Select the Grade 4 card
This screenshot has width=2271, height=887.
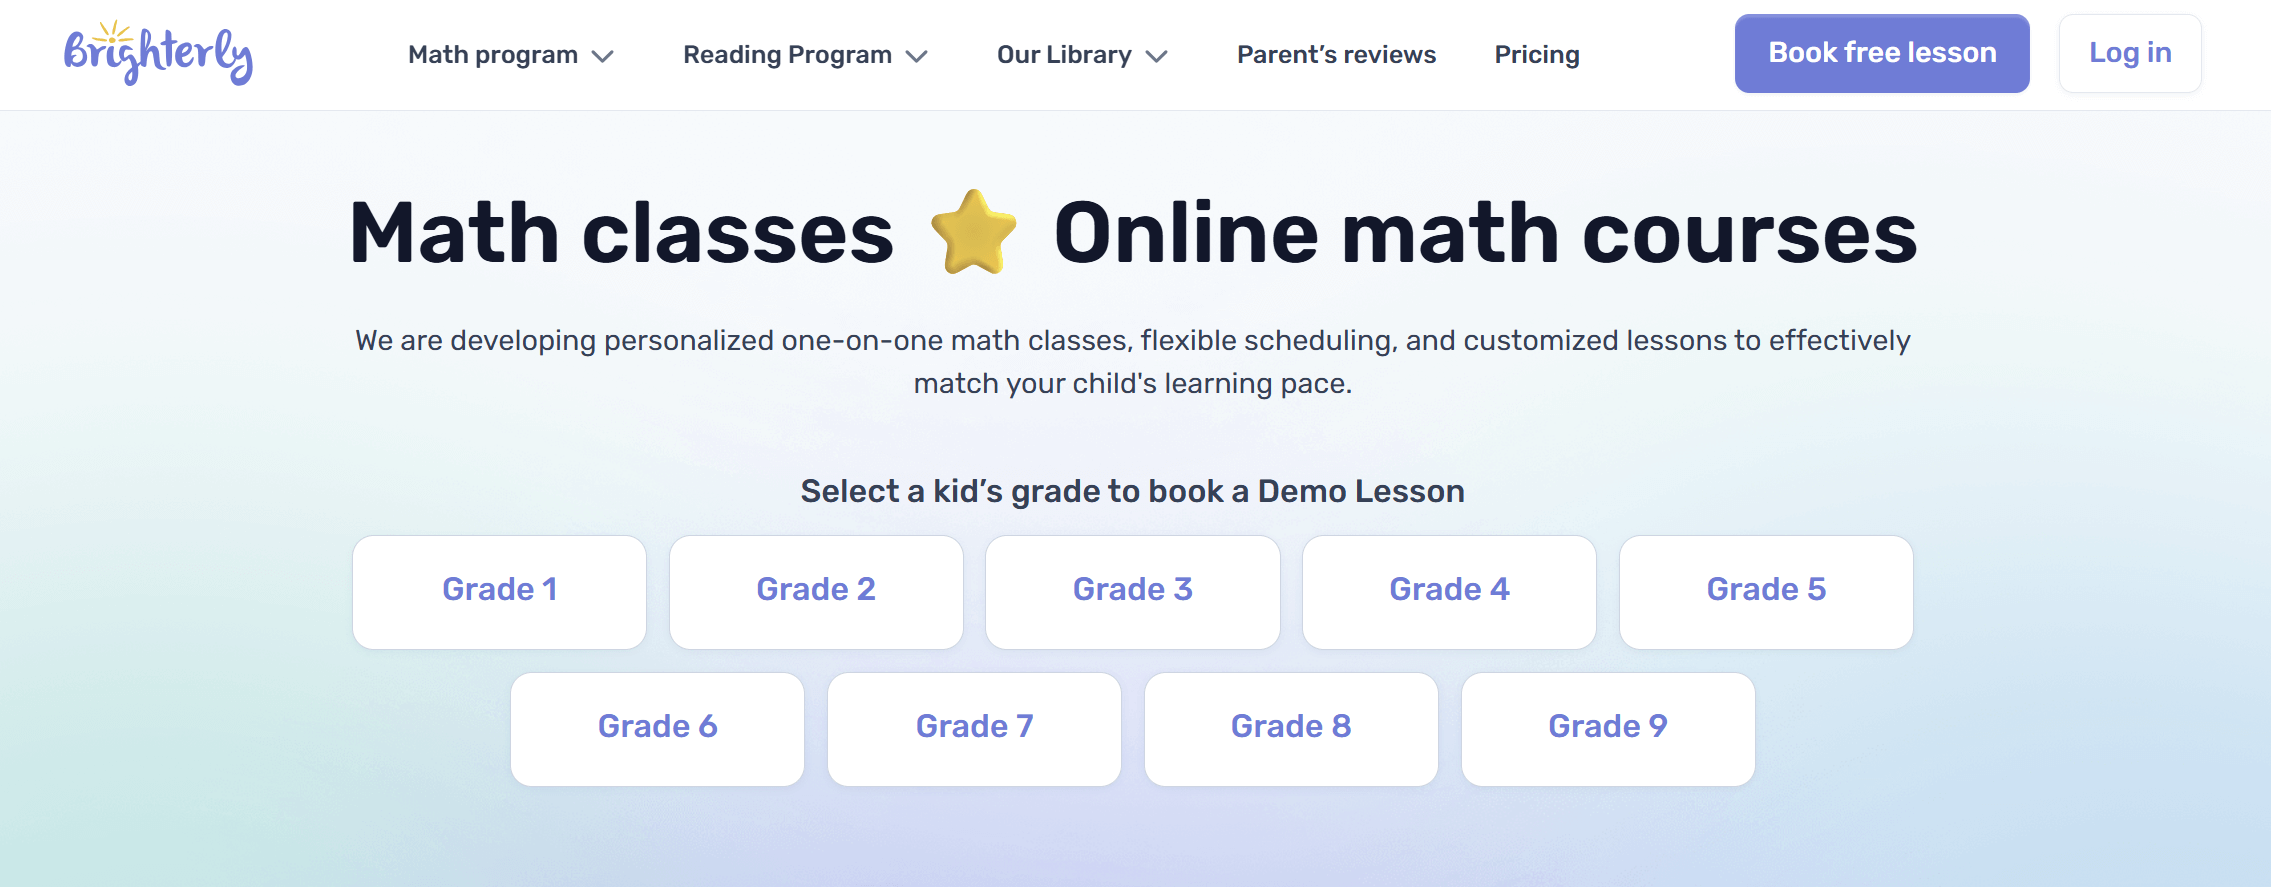click(1449, 591)
